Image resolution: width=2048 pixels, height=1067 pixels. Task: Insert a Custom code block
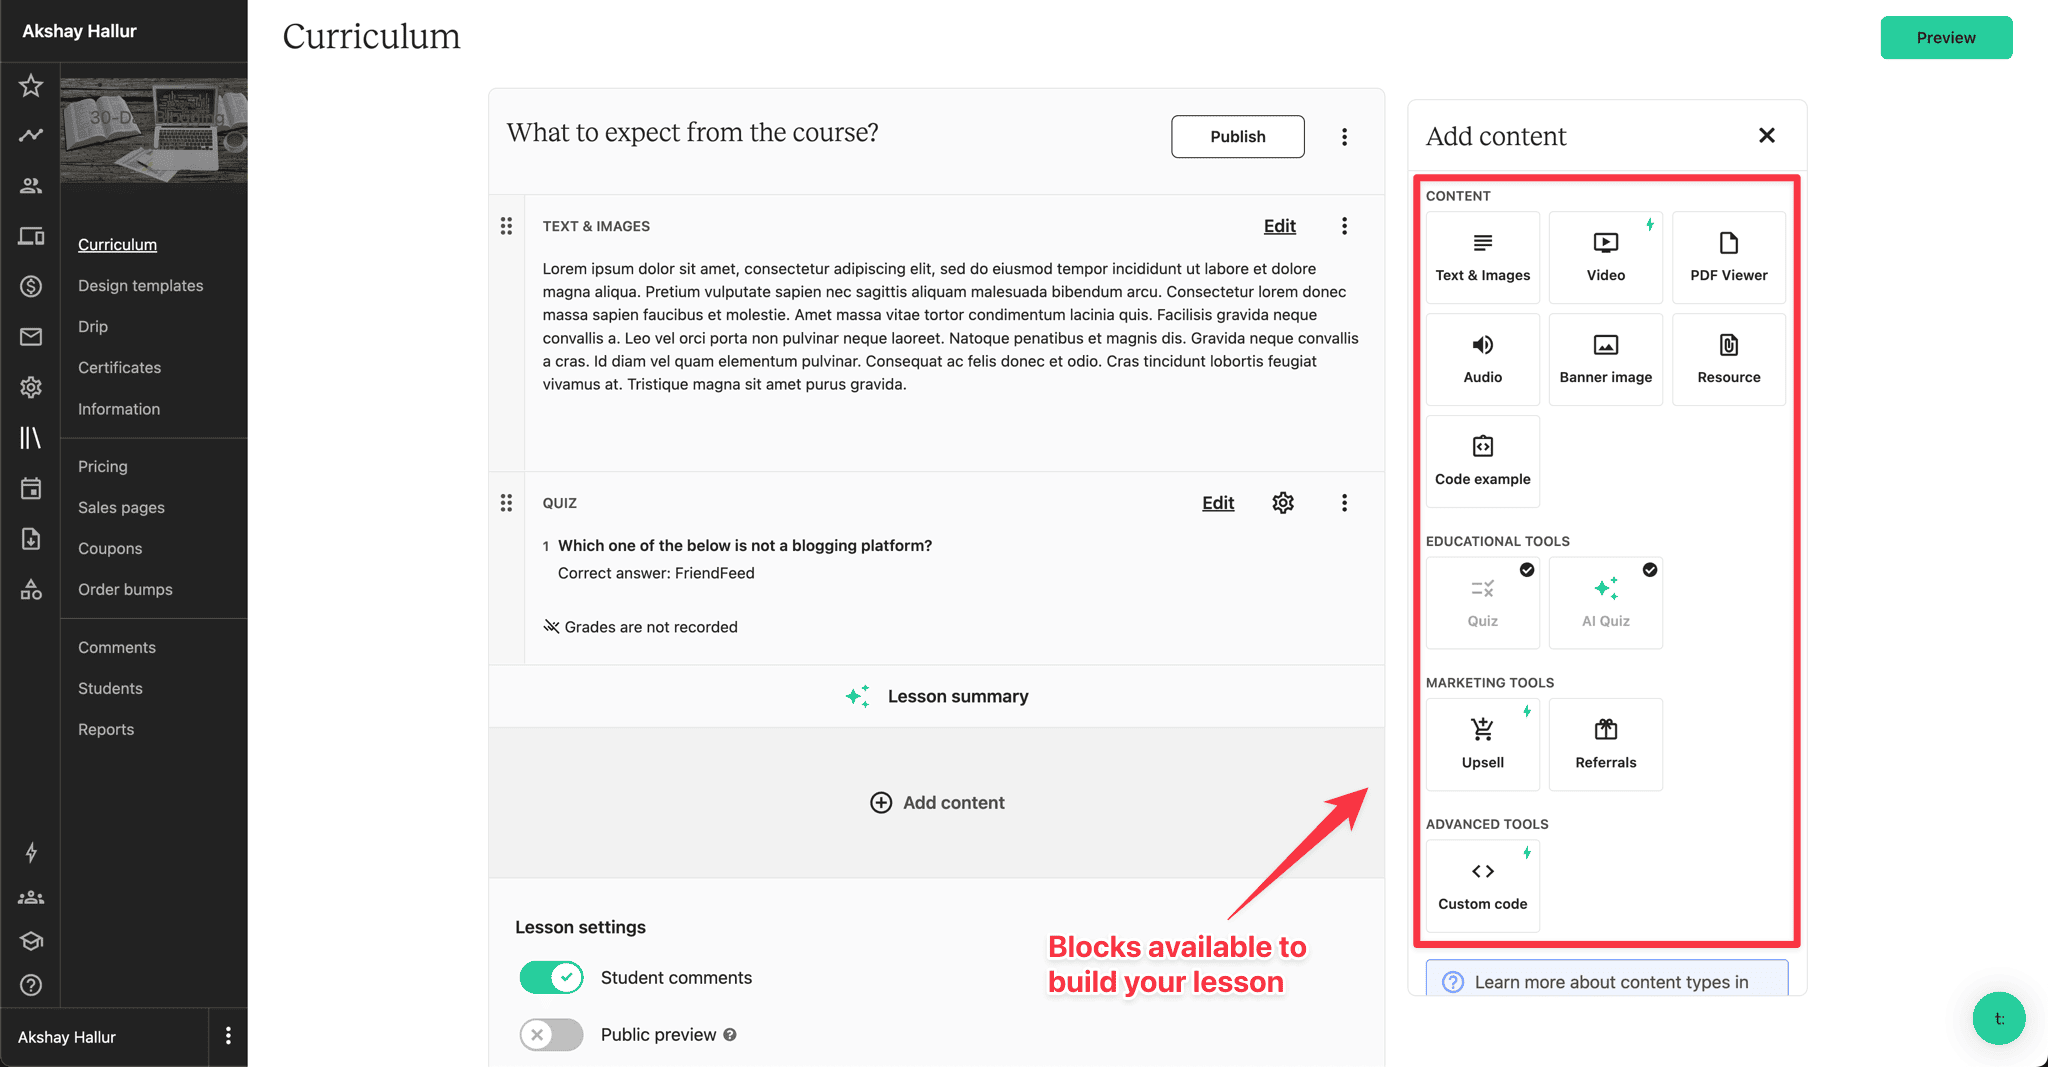point(1482,886)
